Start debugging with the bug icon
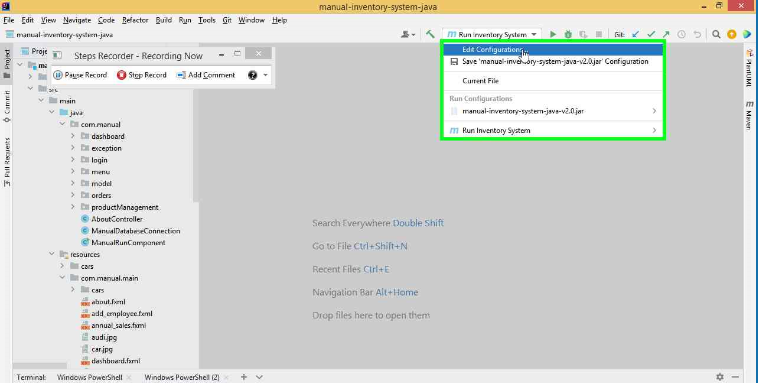 (568, 34)
